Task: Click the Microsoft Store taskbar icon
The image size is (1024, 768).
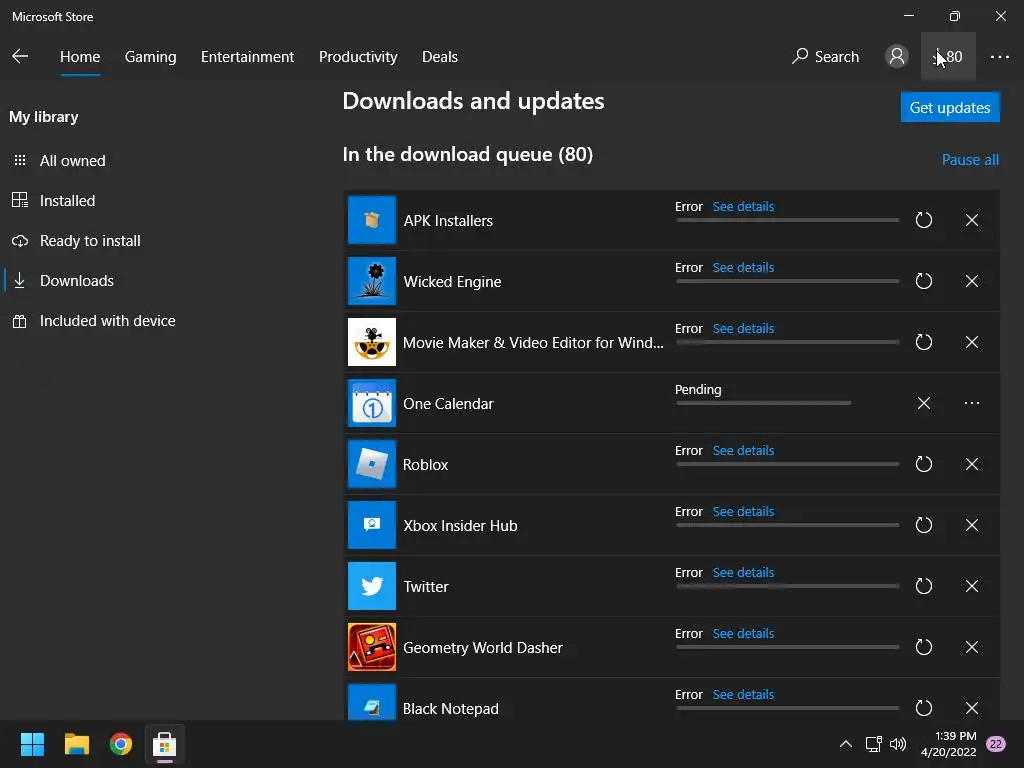Action: coord(165,744)
